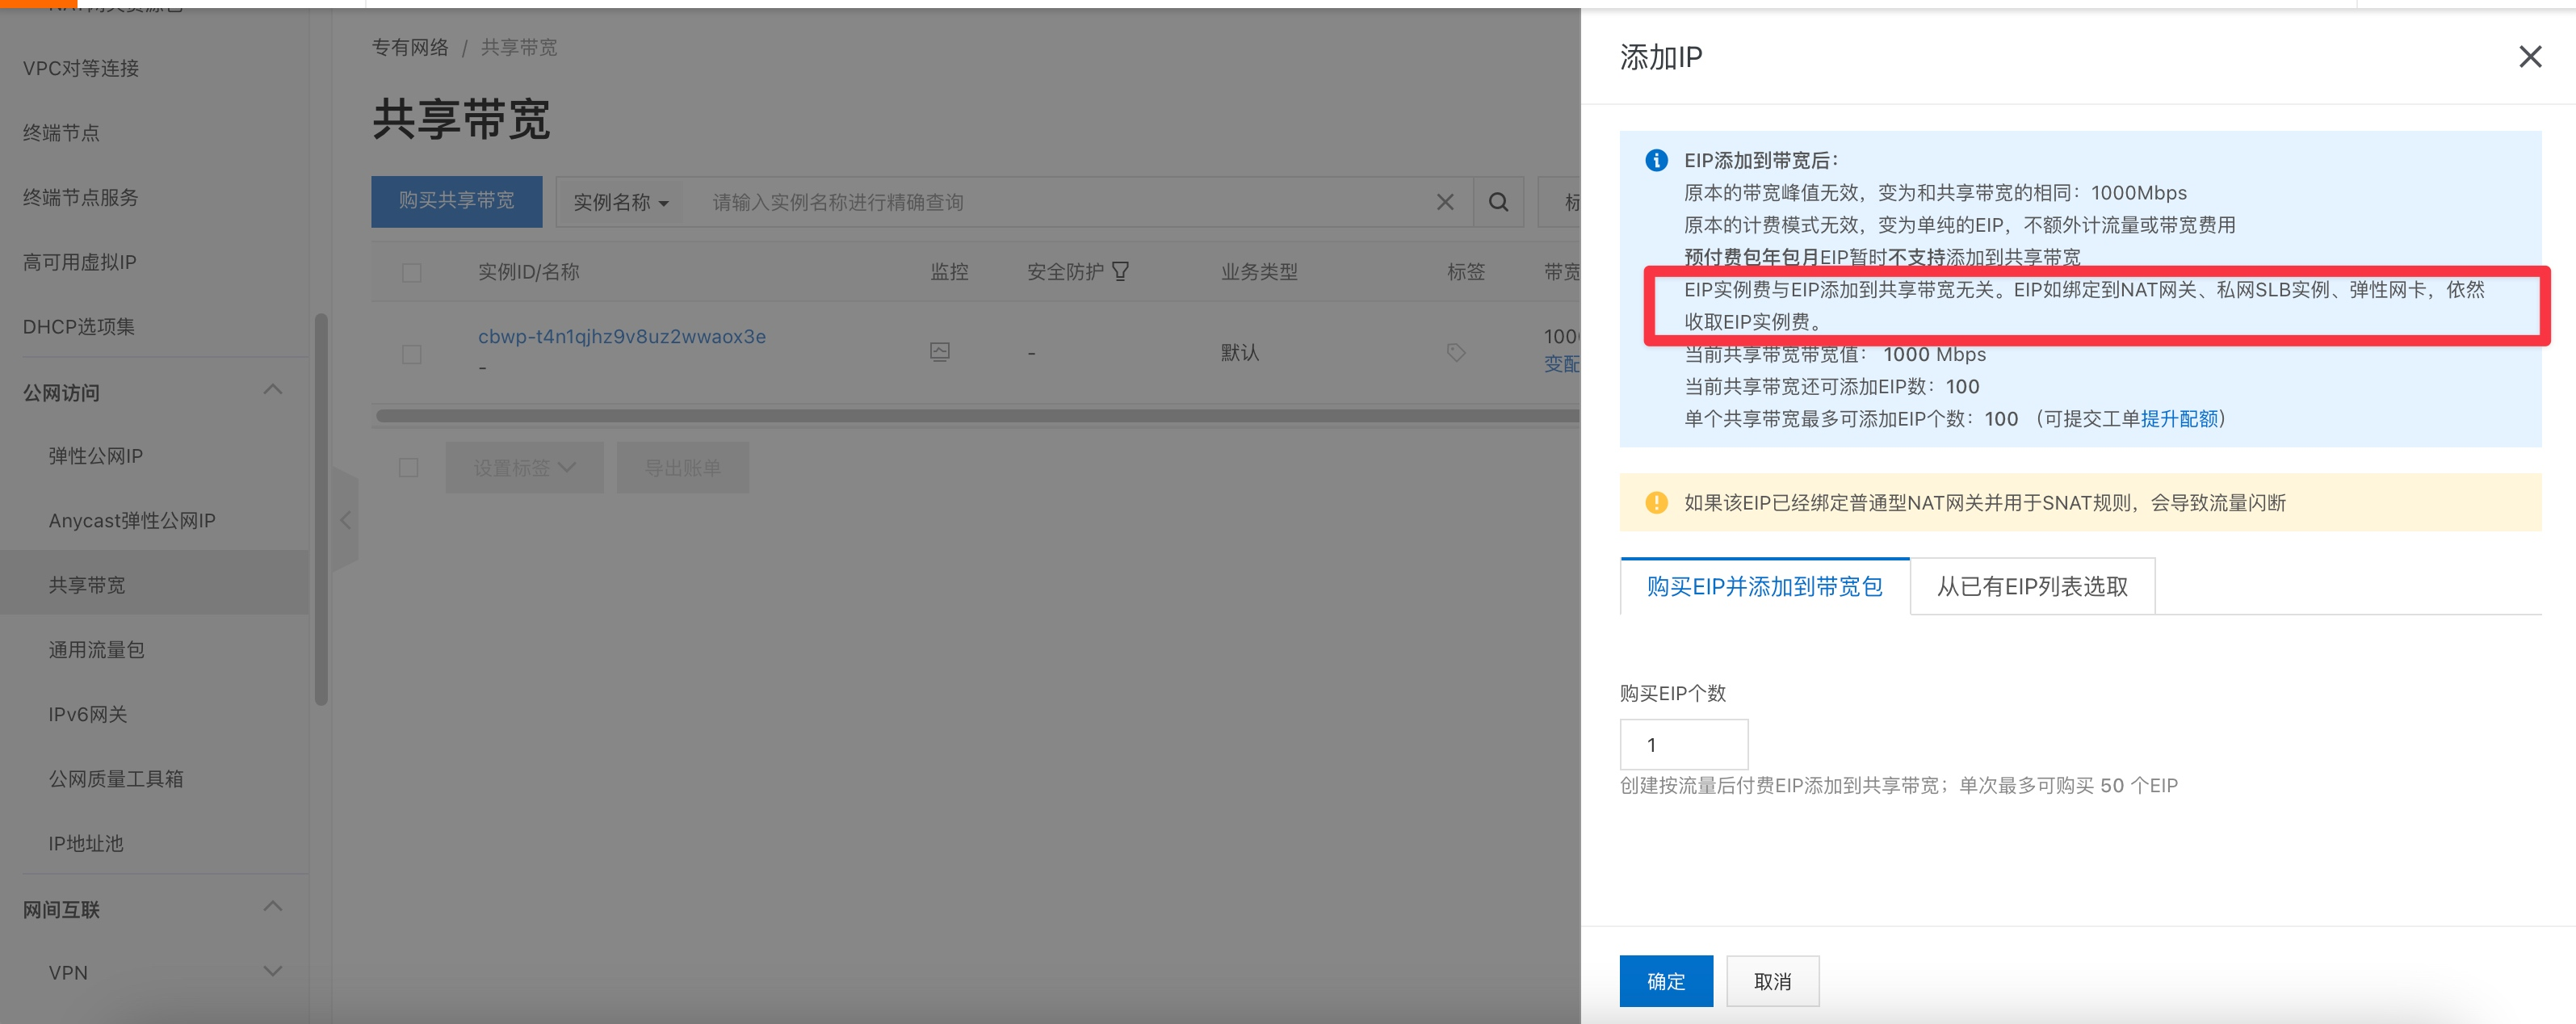Expand the VPN sidebar menu
Screen dimensions: 2576x1024
[272, 971]
